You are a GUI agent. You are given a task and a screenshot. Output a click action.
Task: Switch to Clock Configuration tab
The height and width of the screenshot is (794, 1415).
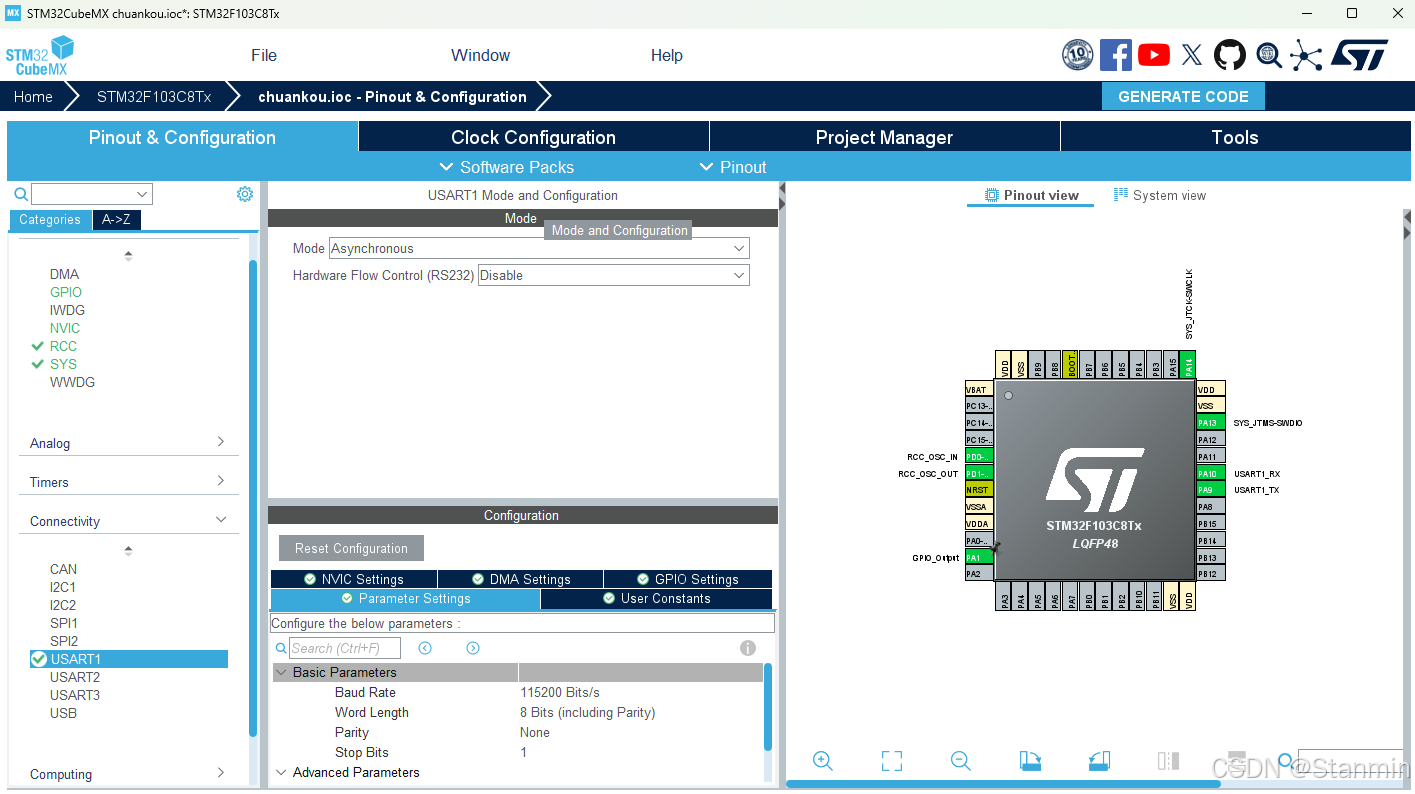pos(533,137)
